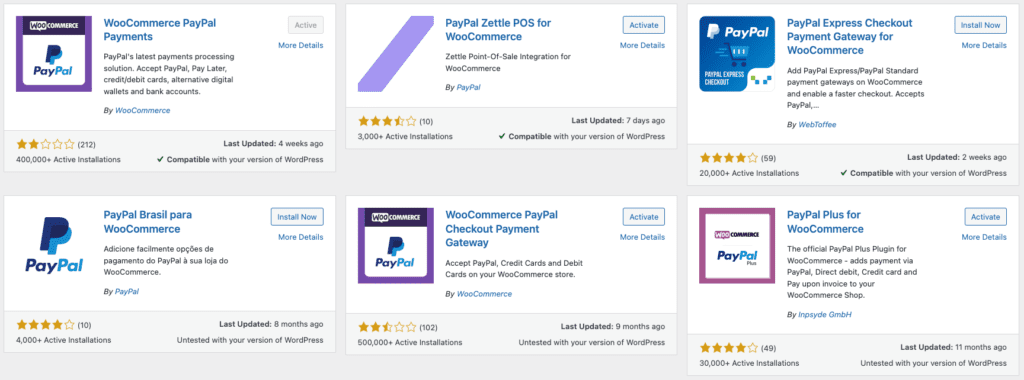
Task: Activate WooCommerce PayPal Checkout Payment Gateway
Action: click(x=644, y=217)
